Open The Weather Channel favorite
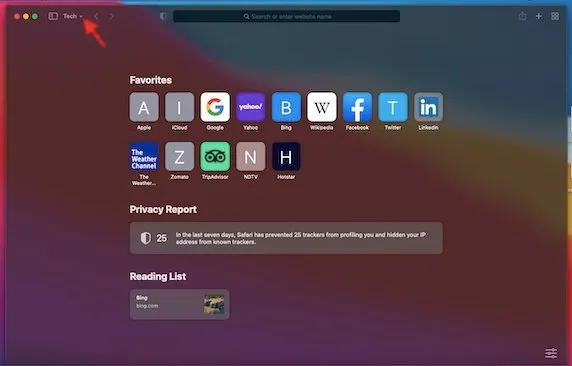The width and height of the screenshot is (572, 366). coord(144,157)
